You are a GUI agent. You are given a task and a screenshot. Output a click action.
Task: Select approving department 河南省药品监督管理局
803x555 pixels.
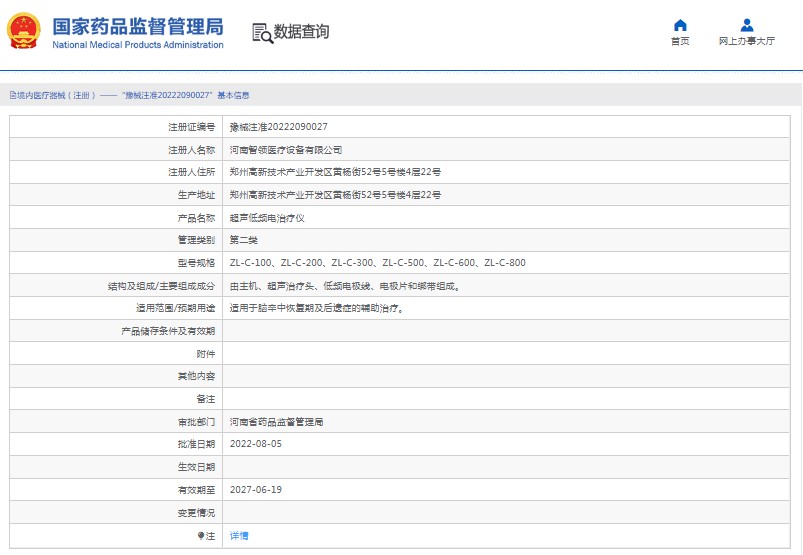(x=276, y=422)
